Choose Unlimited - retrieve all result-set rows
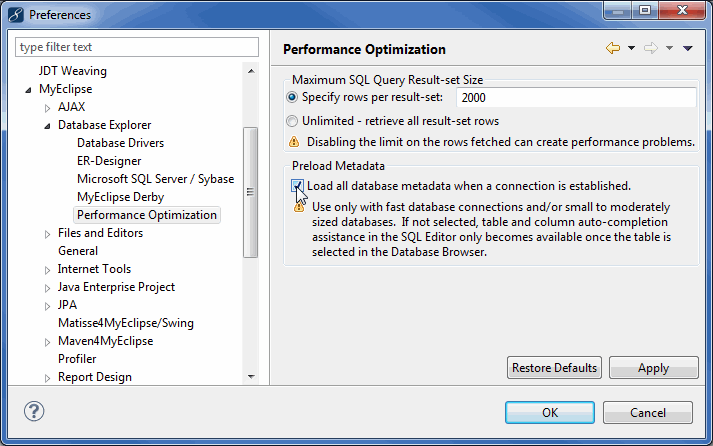 (x=292, y=121)
